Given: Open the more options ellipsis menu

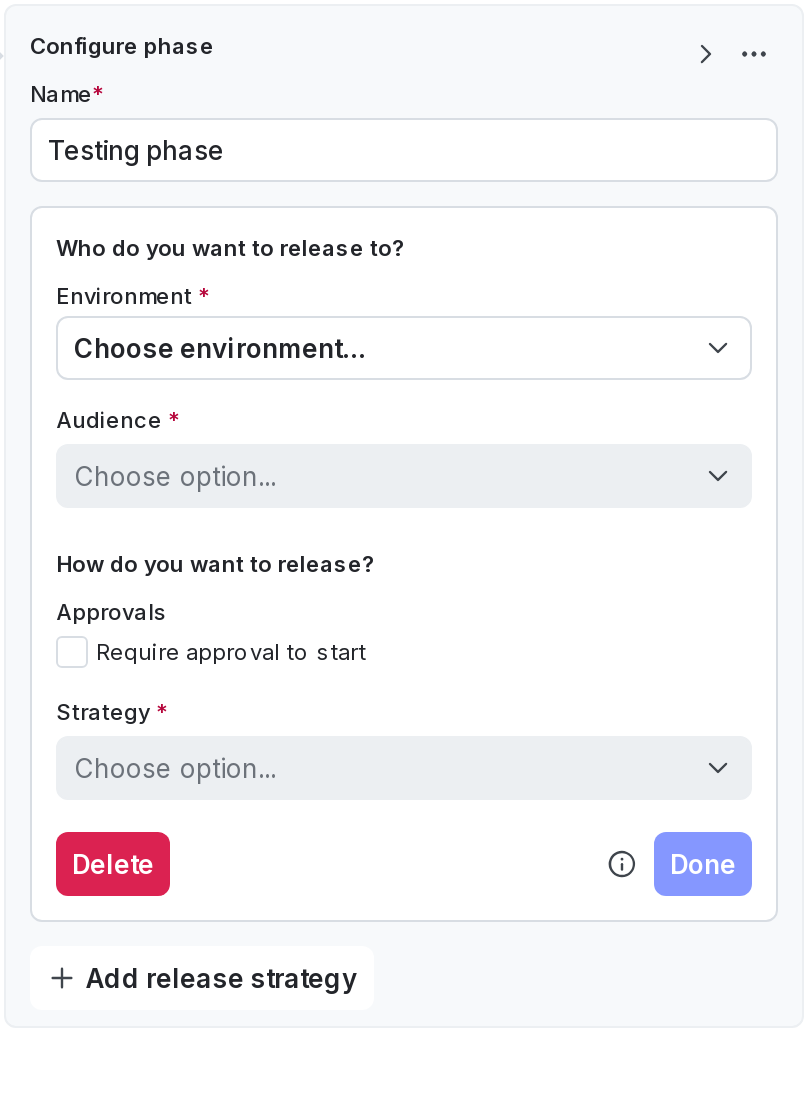Looking at the screenshot, I should (x=754, y=54).
